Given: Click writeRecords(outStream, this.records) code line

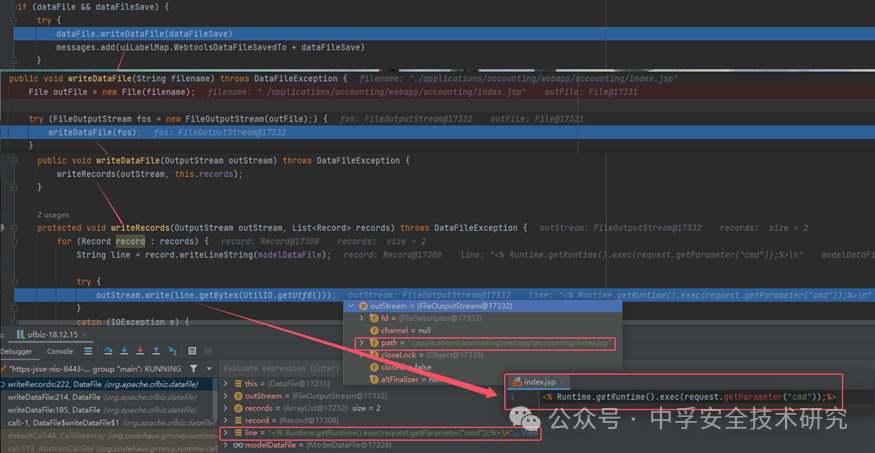Looking at the screenshot, I should pos(150,174).
